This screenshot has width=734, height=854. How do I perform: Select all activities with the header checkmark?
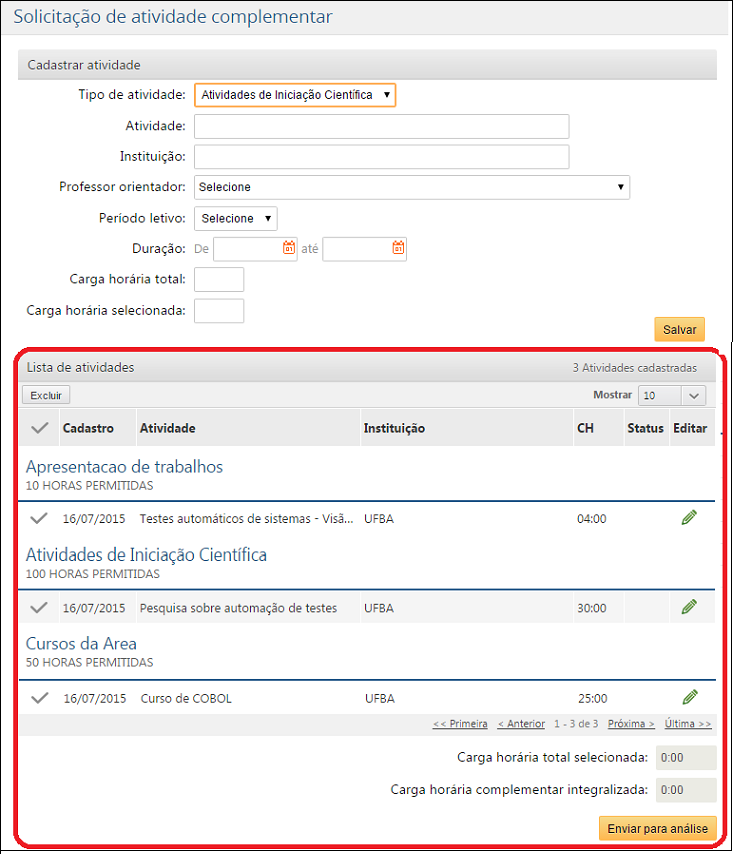coord(39,426)
